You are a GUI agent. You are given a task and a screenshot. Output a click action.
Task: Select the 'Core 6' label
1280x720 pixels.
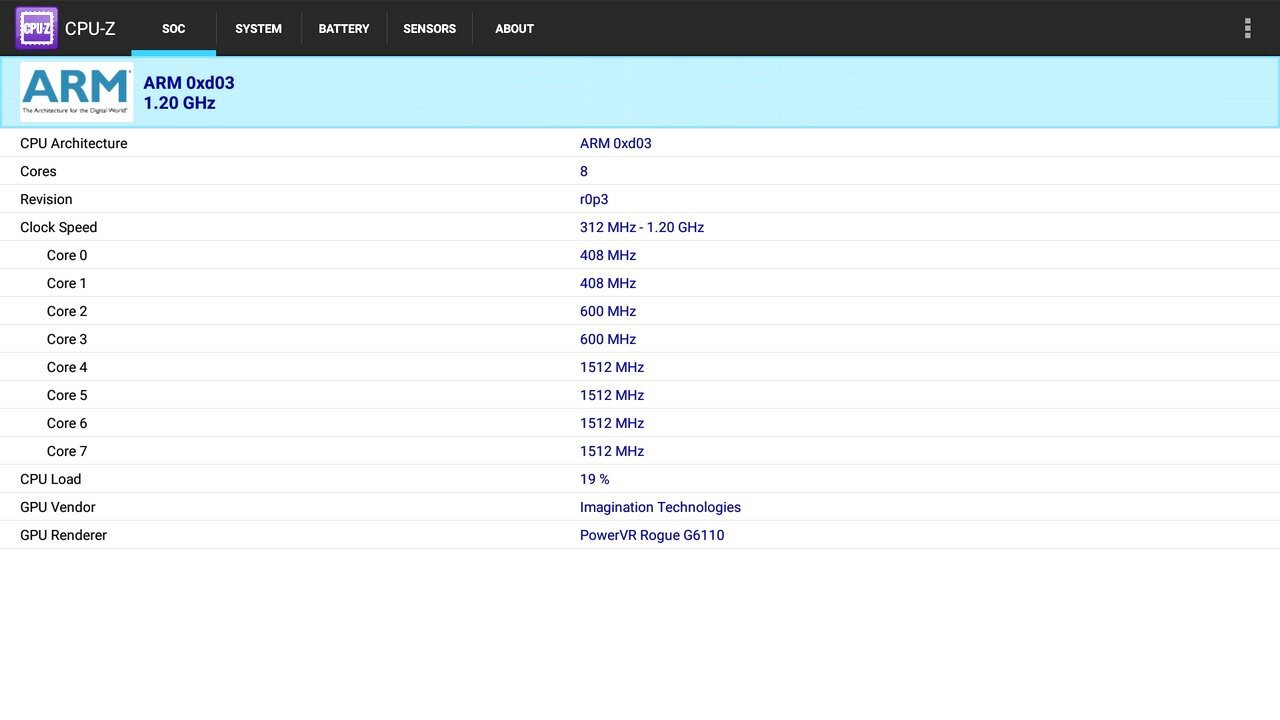click(x=67, y=423)
